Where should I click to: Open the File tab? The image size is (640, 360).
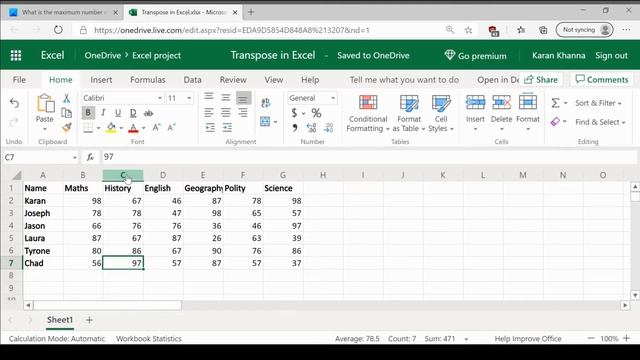click(x=19, y=80)
